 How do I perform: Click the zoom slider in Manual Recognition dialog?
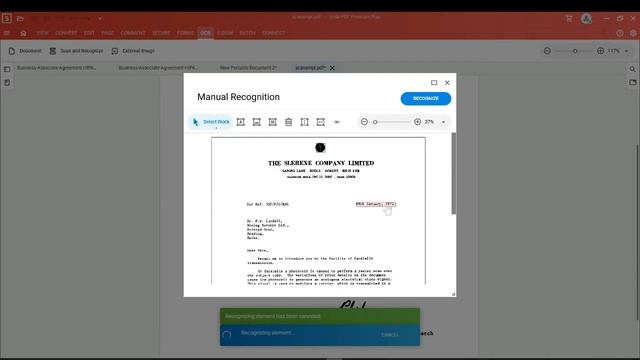(392, 122)
